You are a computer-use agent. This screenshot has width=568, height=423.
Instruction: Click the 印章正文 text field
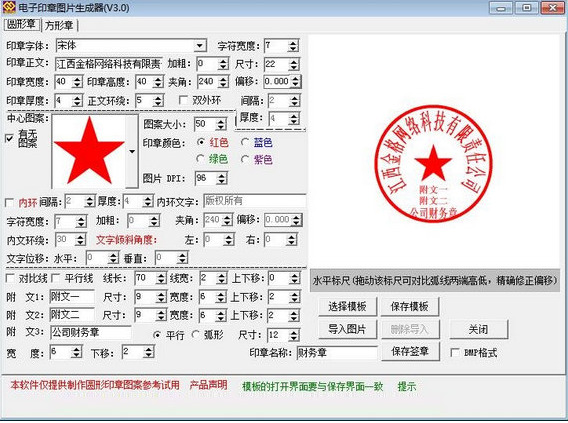click(x=109, y=64)
